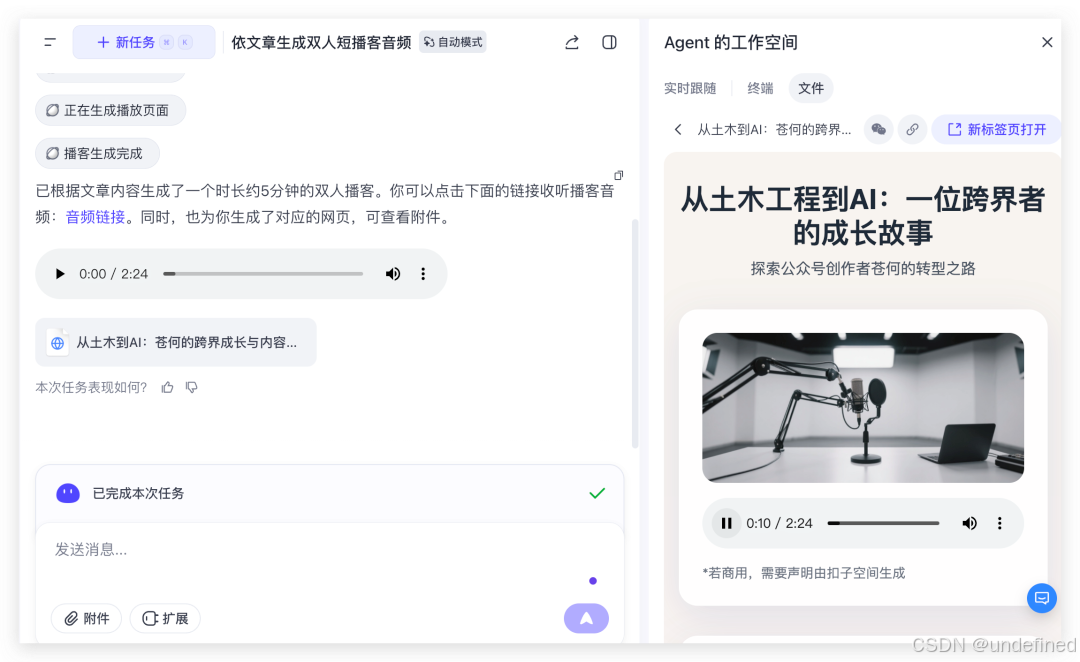The width and height of the screenshot is (1080, 662).
Task: Open the 从土木到AI webpage attachment
Action: click(176, 342)
